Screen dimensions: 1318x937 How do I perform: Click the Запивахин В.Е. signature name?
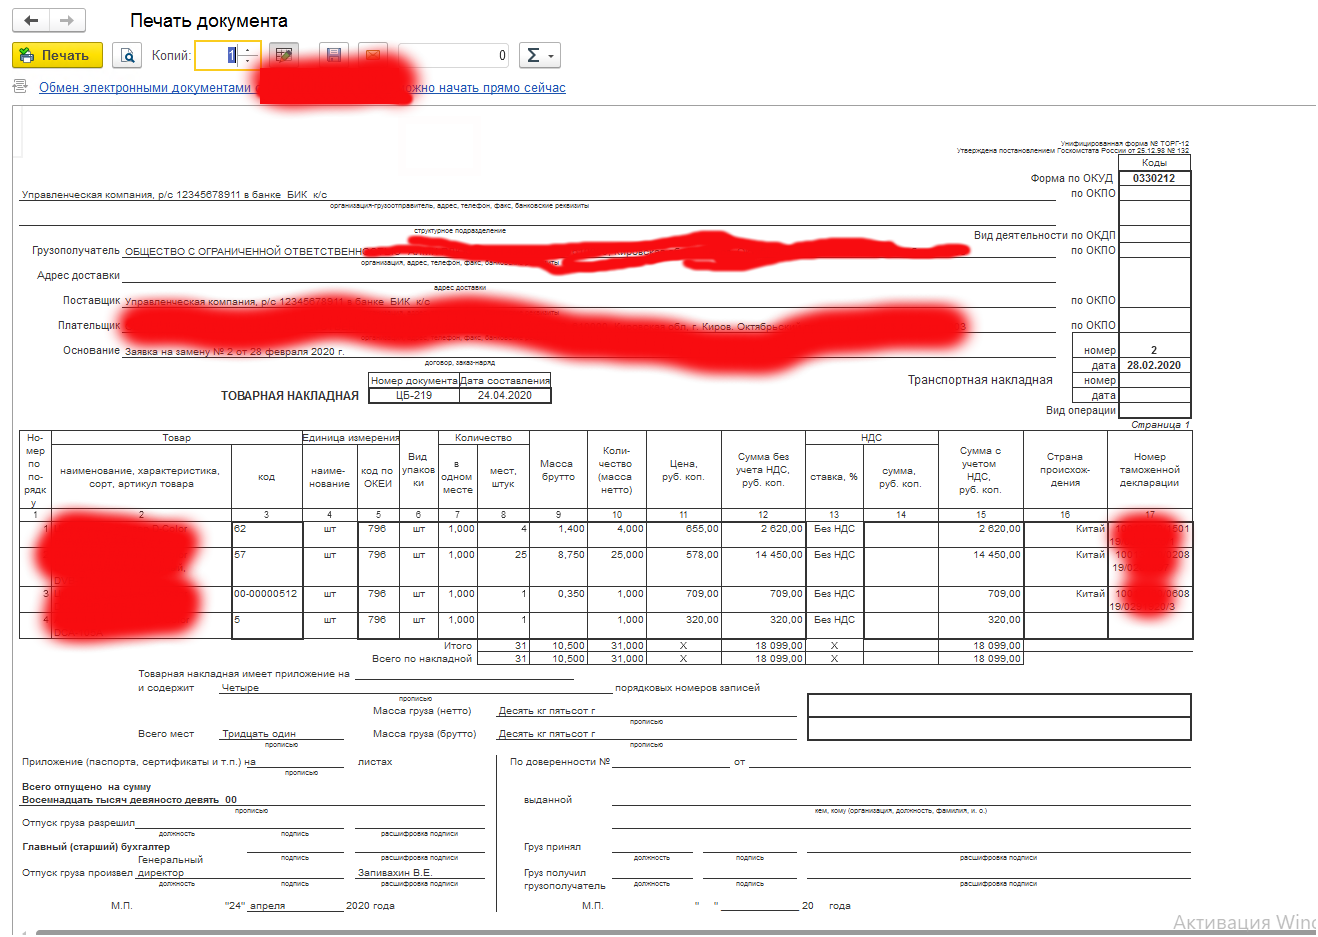pyautogui.click(x=395, y=873)
